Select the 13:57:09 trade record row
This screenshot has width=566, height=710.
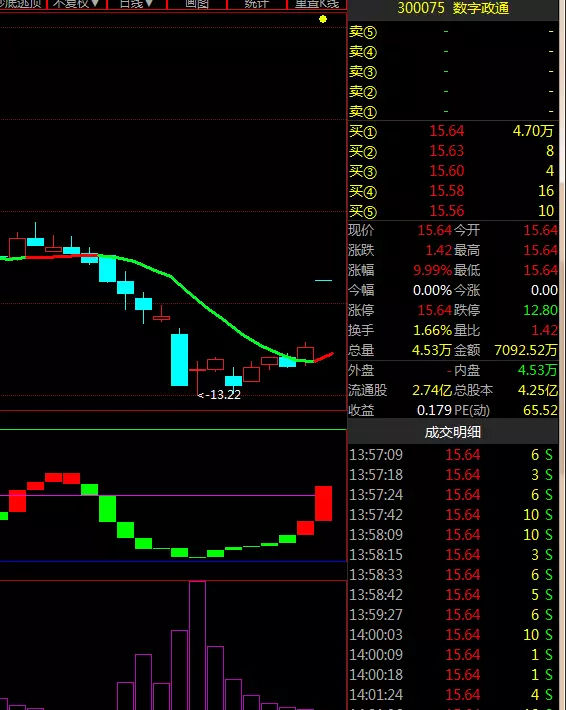(x=453, y=455)
